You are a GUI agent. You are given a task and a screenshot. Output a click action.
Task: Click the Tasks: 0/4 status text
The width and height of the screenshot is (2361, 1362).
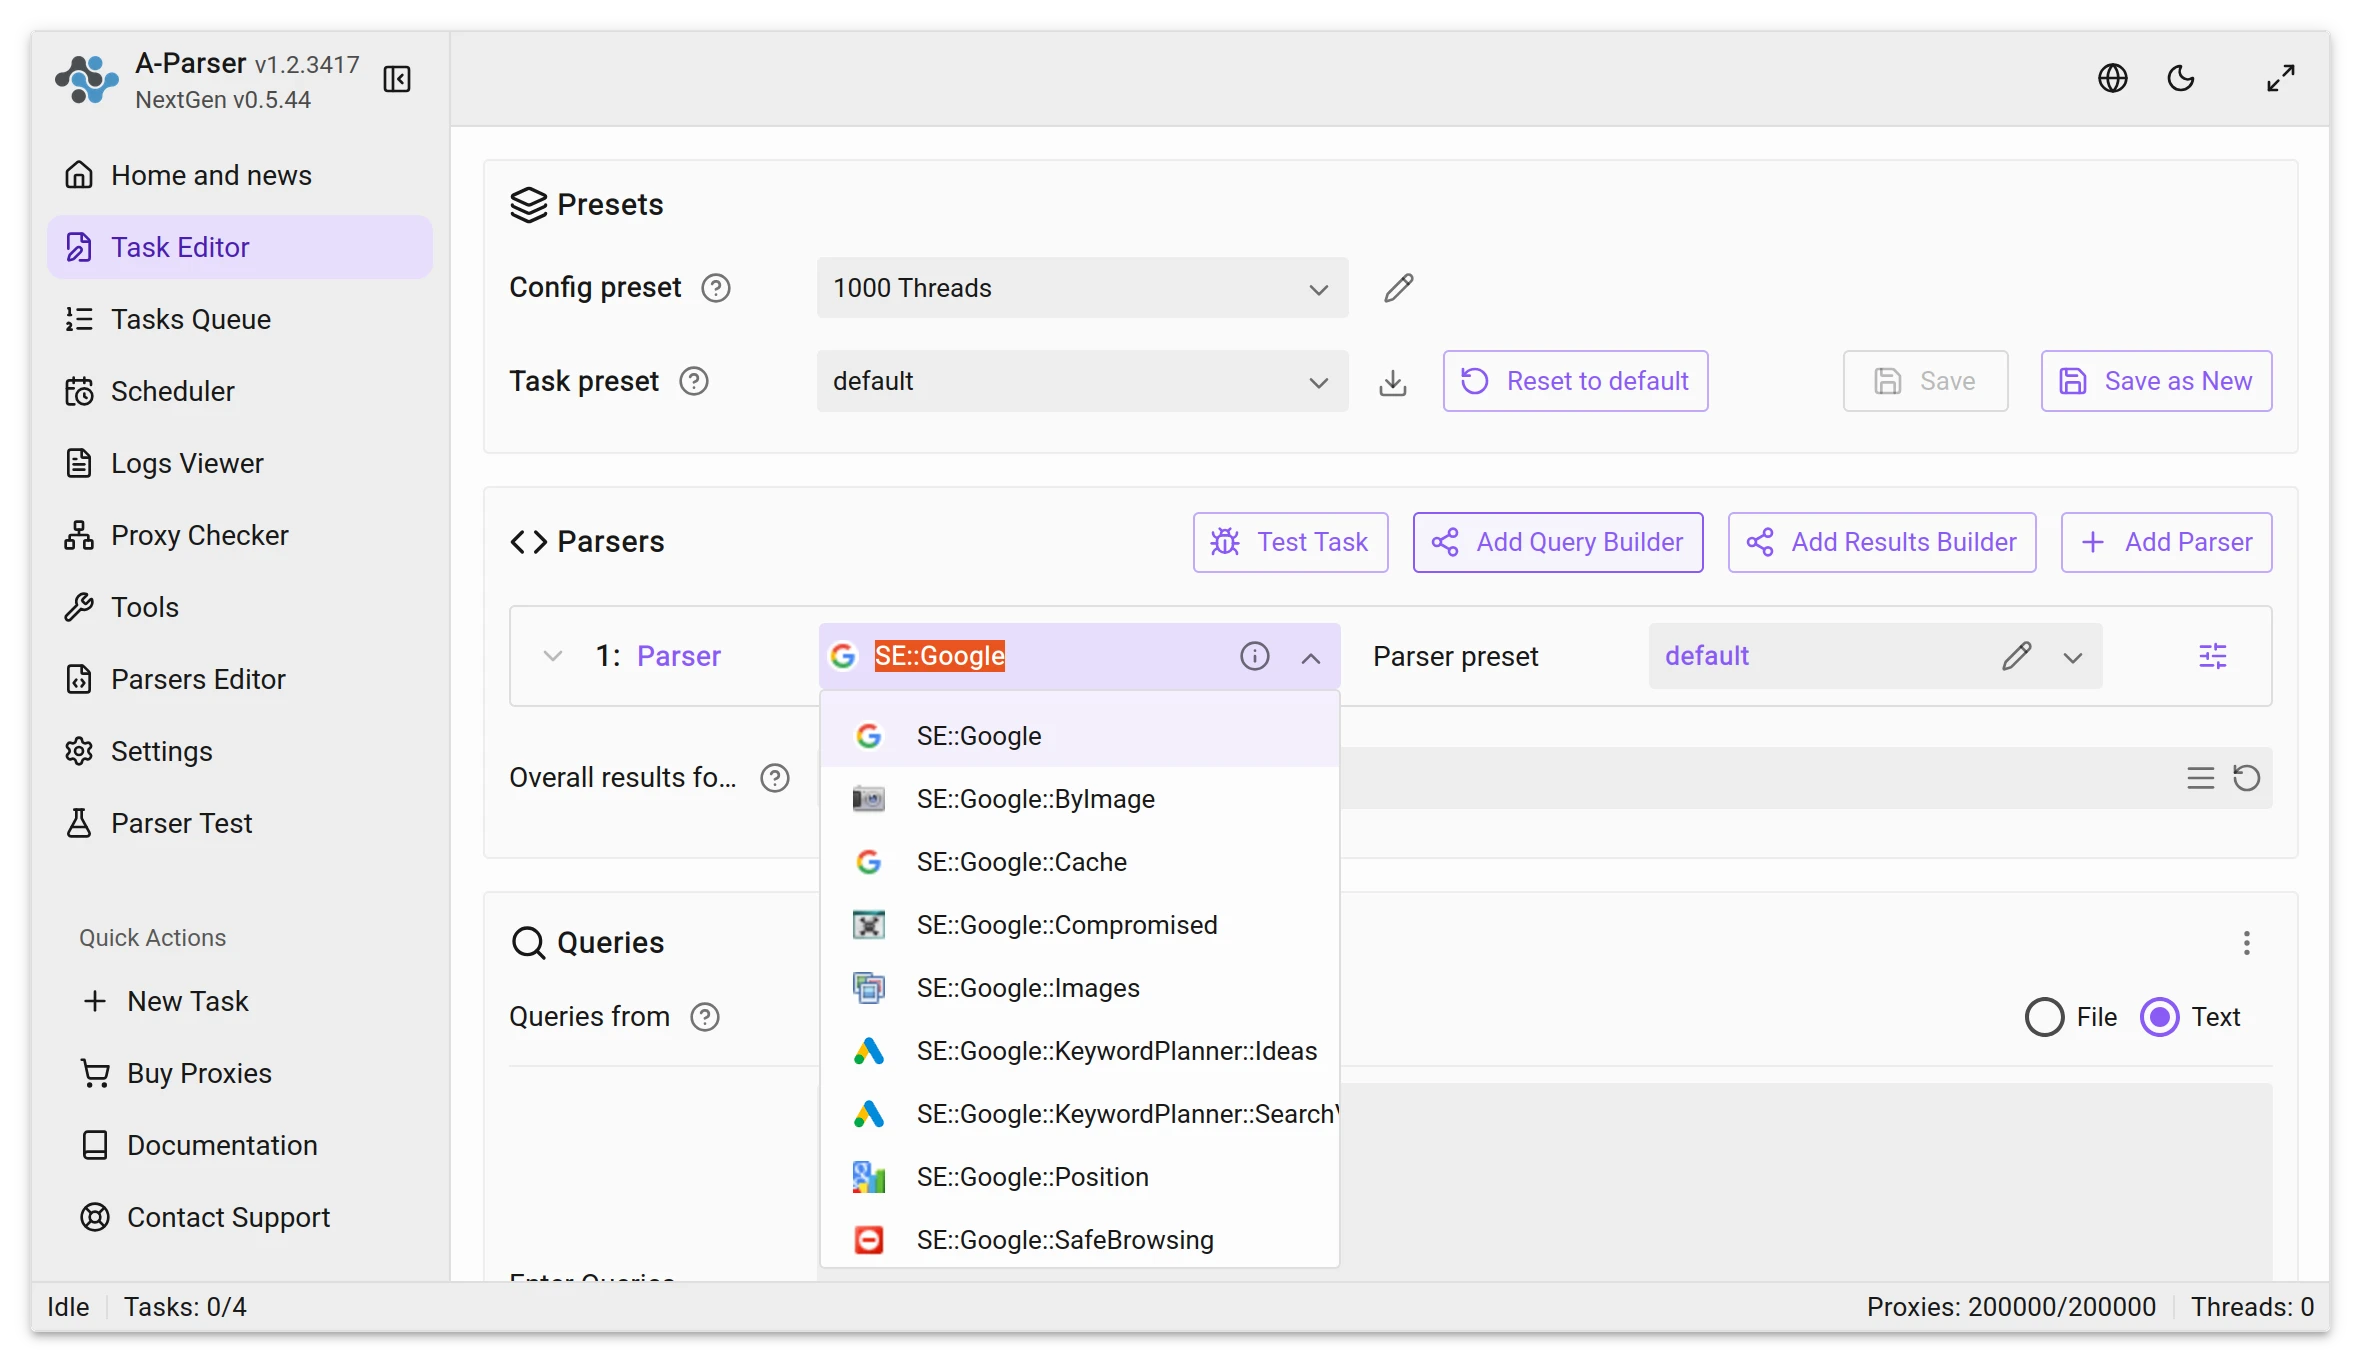tap(185, 1307)
